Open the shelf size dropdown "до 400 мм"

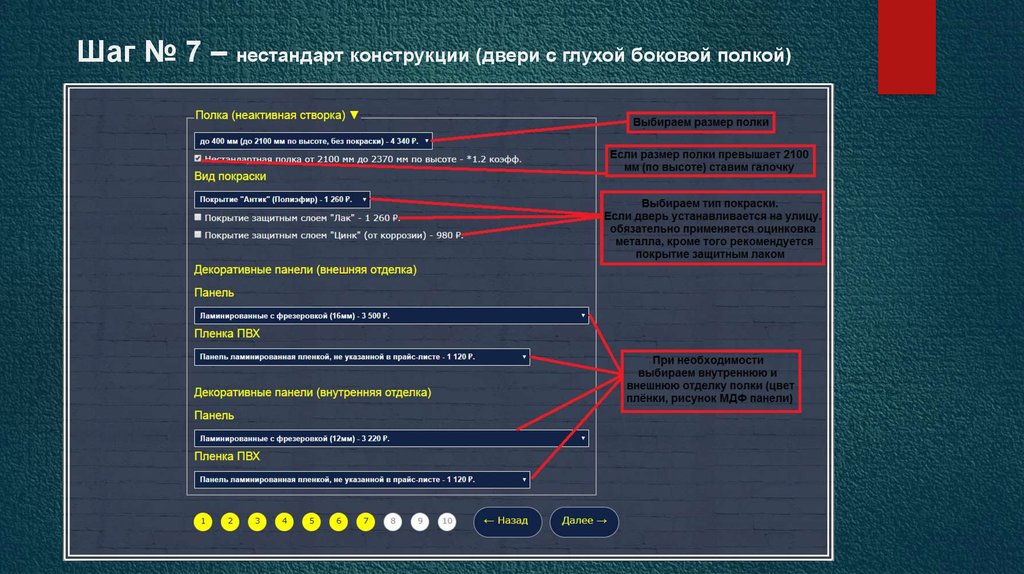point(313,141)
